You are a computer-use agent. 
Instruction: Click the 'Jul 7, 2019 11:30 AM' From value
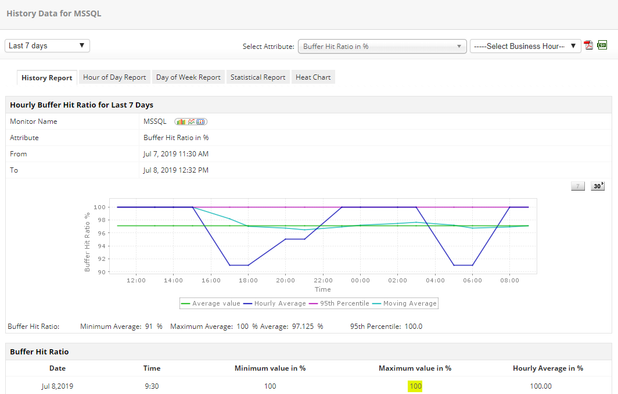(176, 154)
